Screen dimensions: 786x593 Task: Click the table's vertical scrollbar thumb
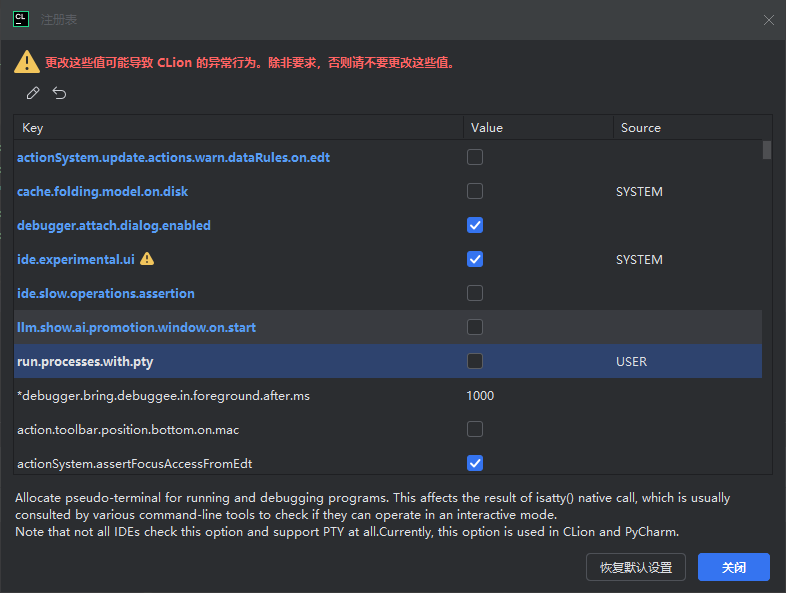click(766, 150)
